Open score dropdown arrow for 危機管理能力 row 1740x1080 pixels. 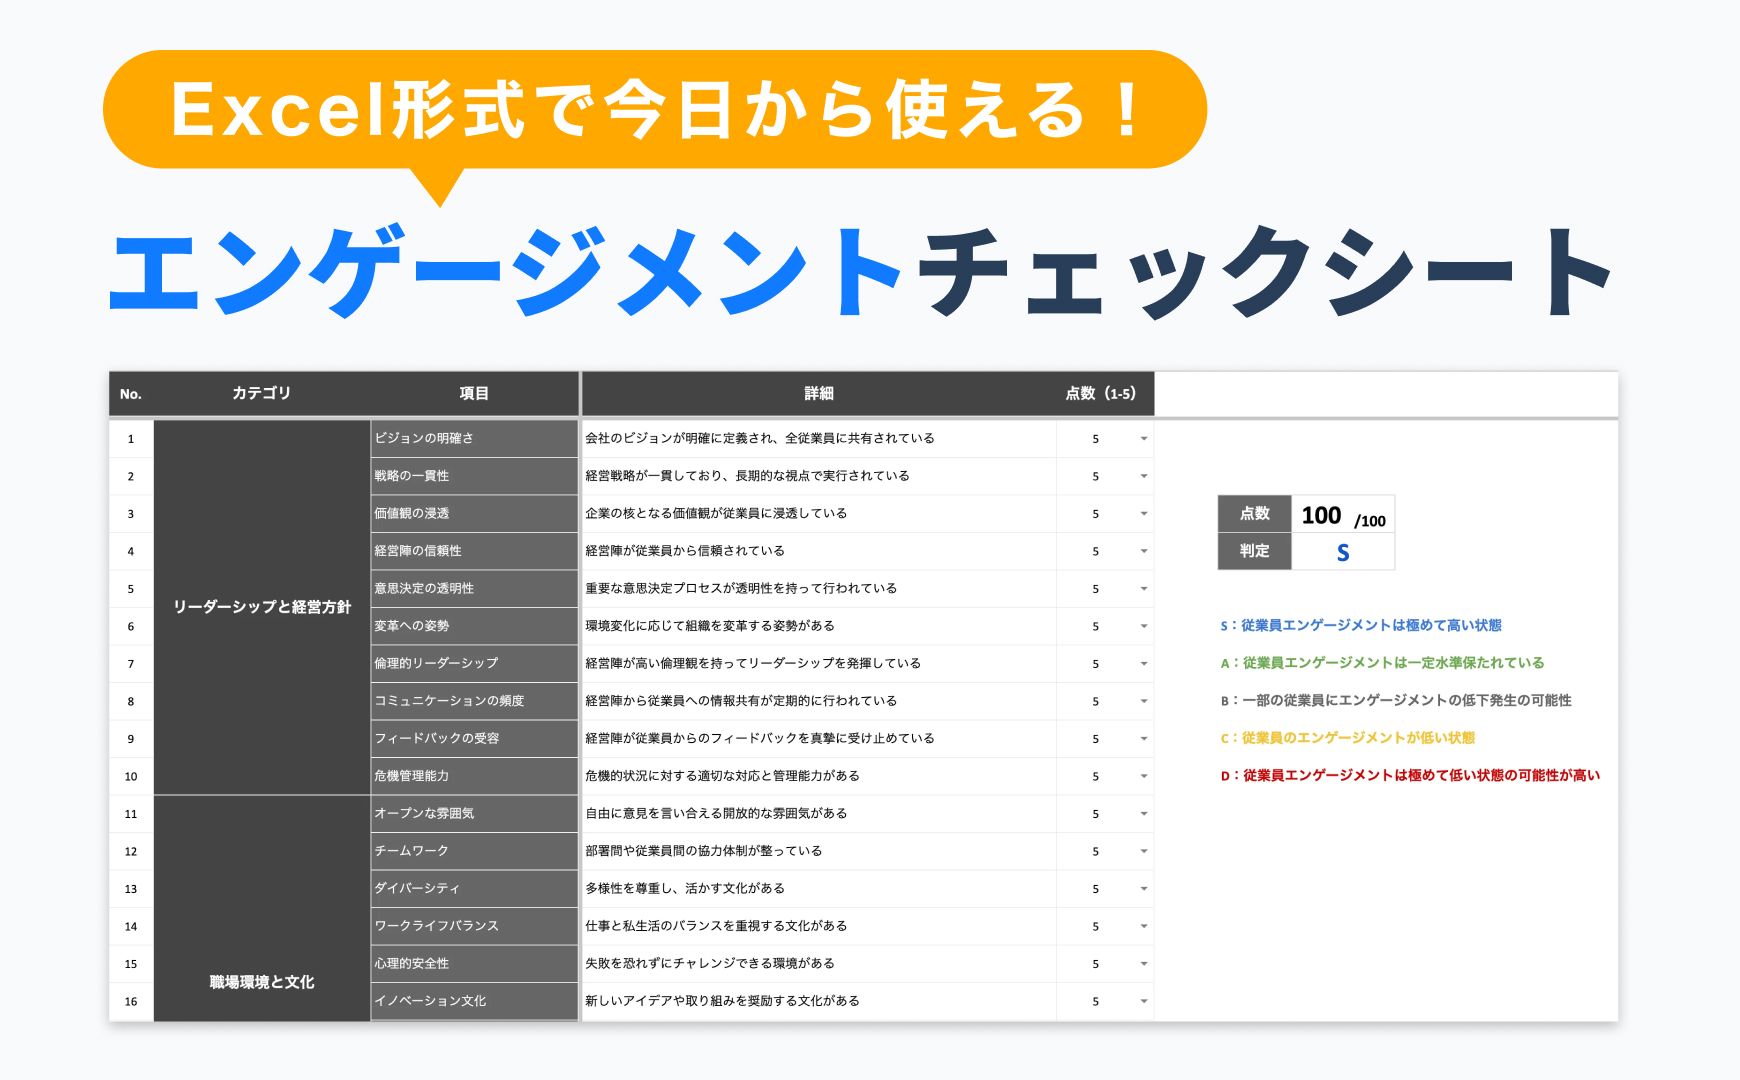click(x=1143, y=777)
